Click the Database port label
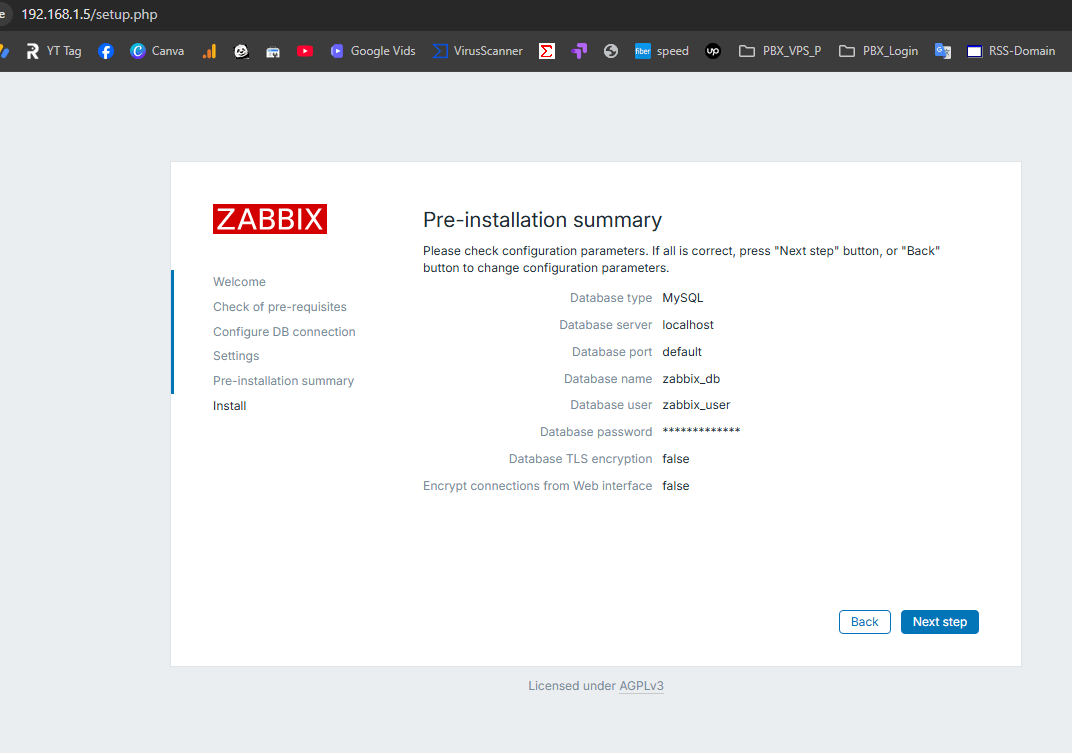 [612, 352]
